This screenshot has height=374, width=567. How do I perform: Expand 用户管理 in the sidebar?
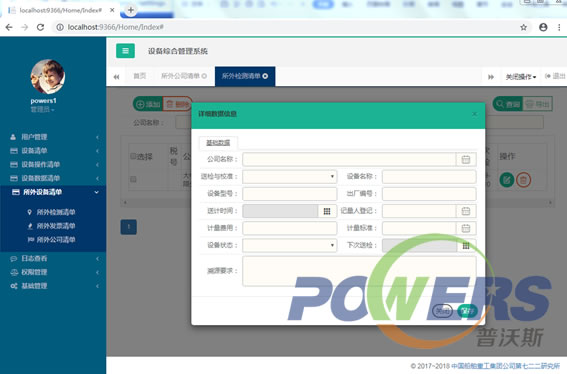[54, 137]
